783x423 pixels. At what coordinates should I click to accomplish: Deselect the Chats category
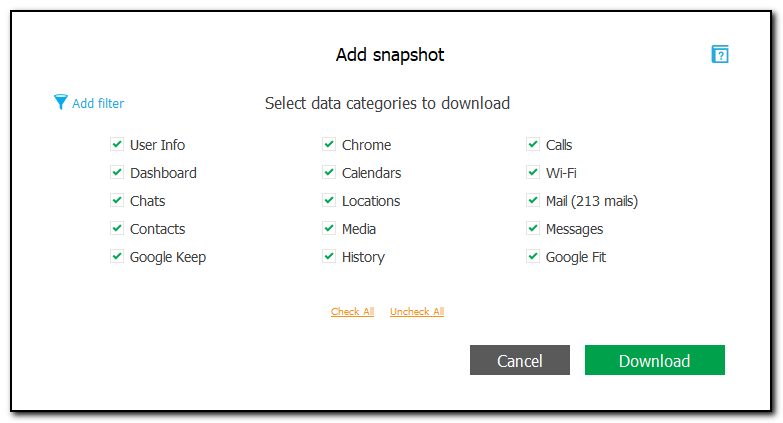tap(117, 201)
